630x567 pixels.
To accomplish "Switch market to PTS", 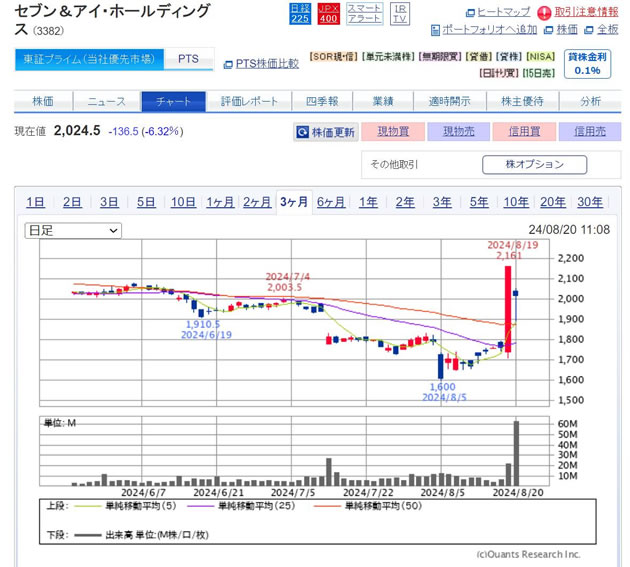I will pos(188,59).
